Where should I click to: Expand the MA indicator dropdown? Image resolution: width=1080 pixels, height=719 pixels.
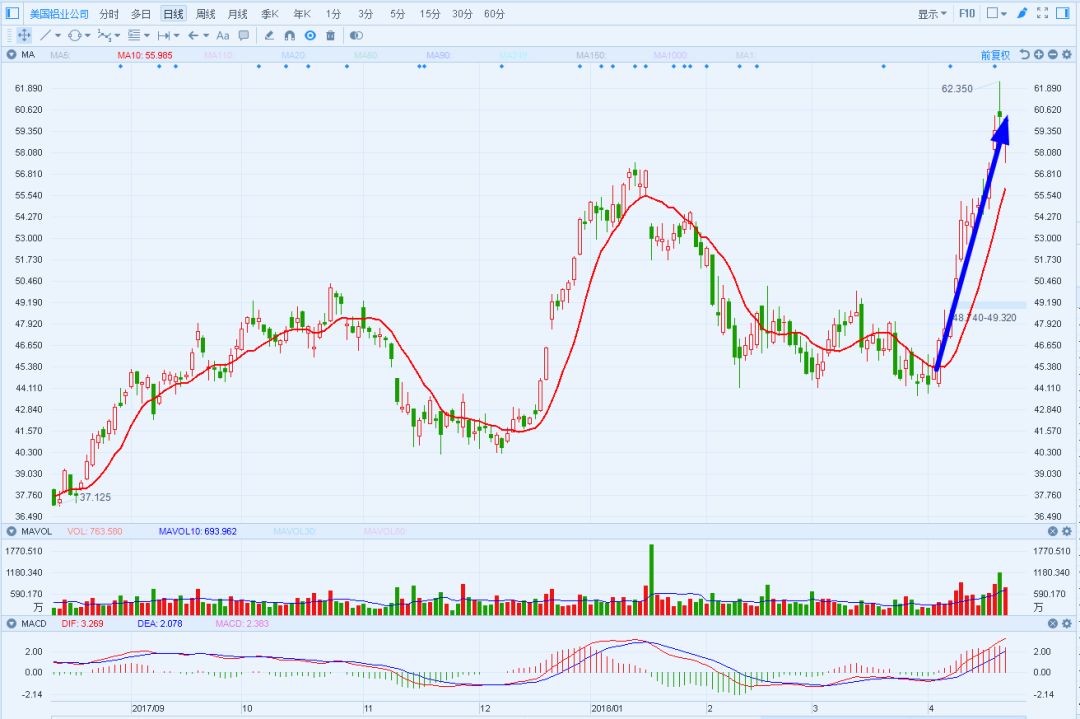point(11,54)
